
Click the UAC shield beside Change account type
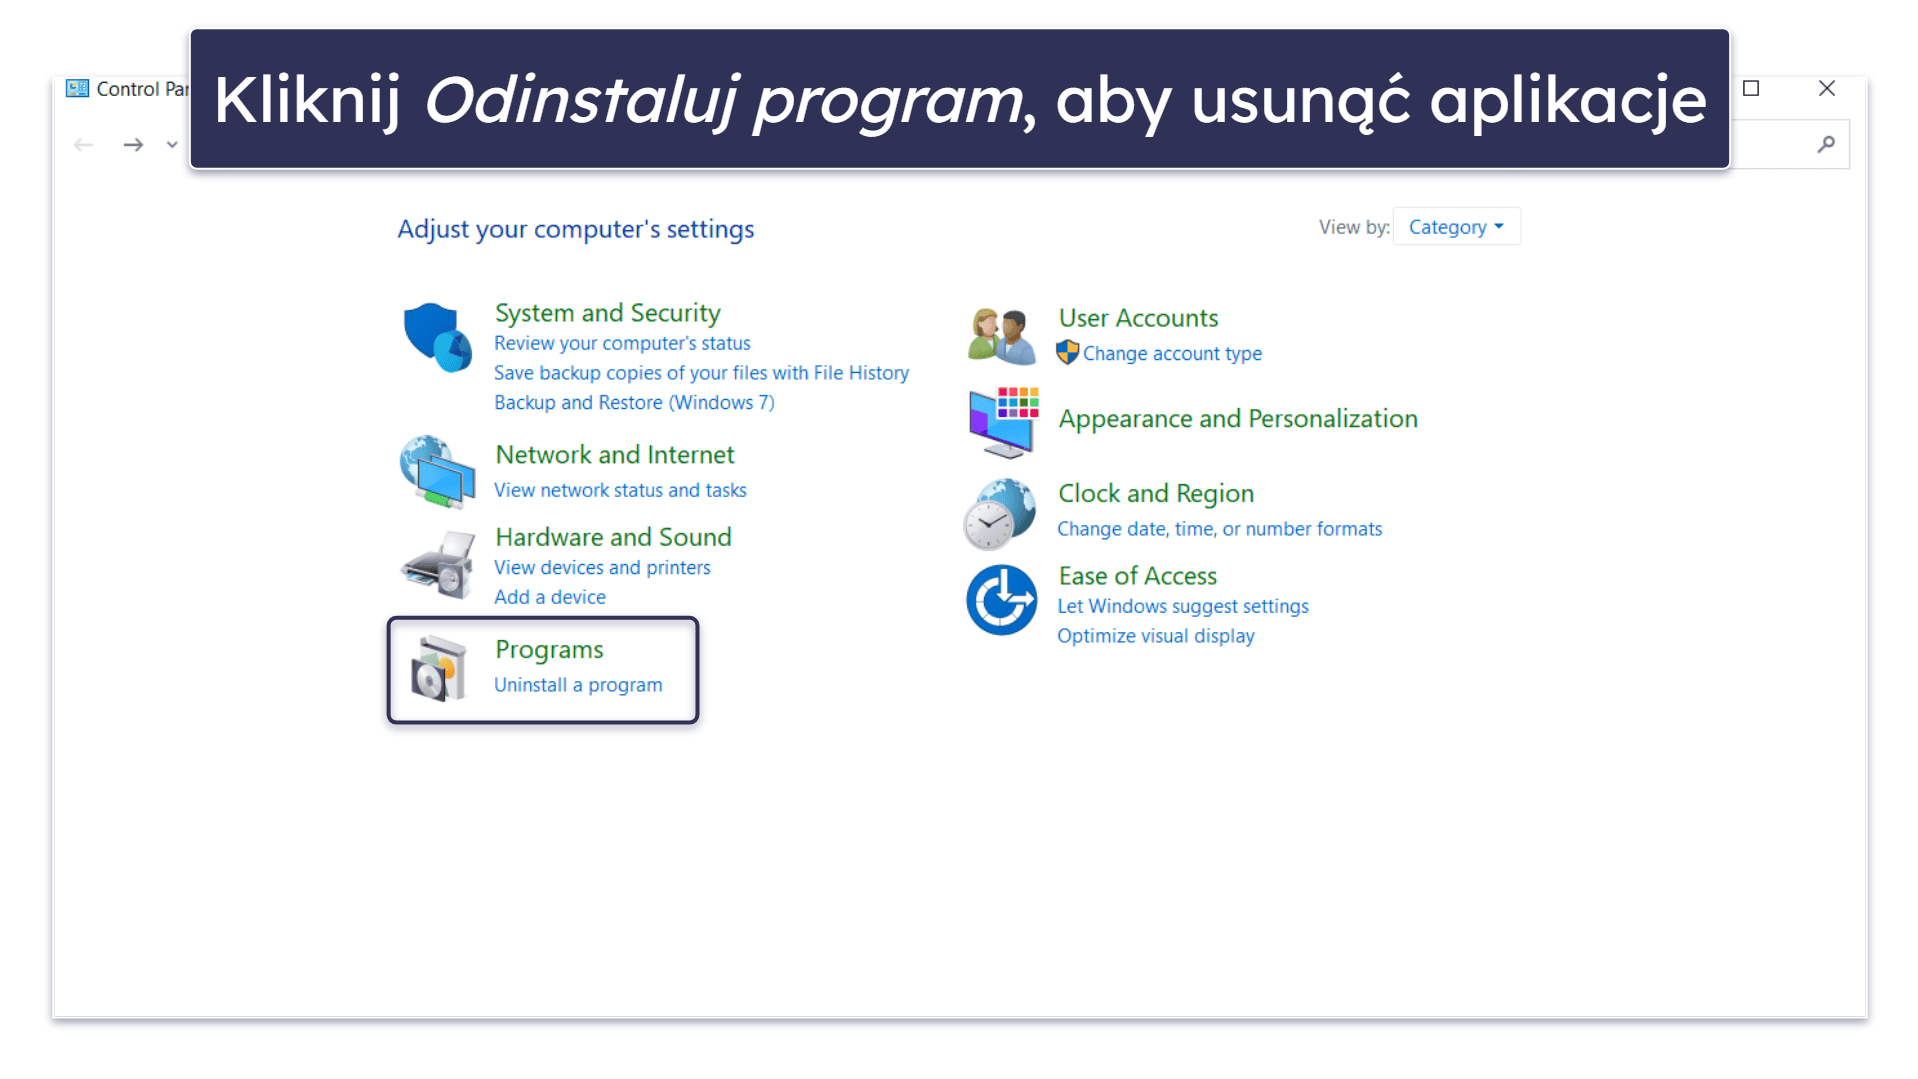[1067, 353]
